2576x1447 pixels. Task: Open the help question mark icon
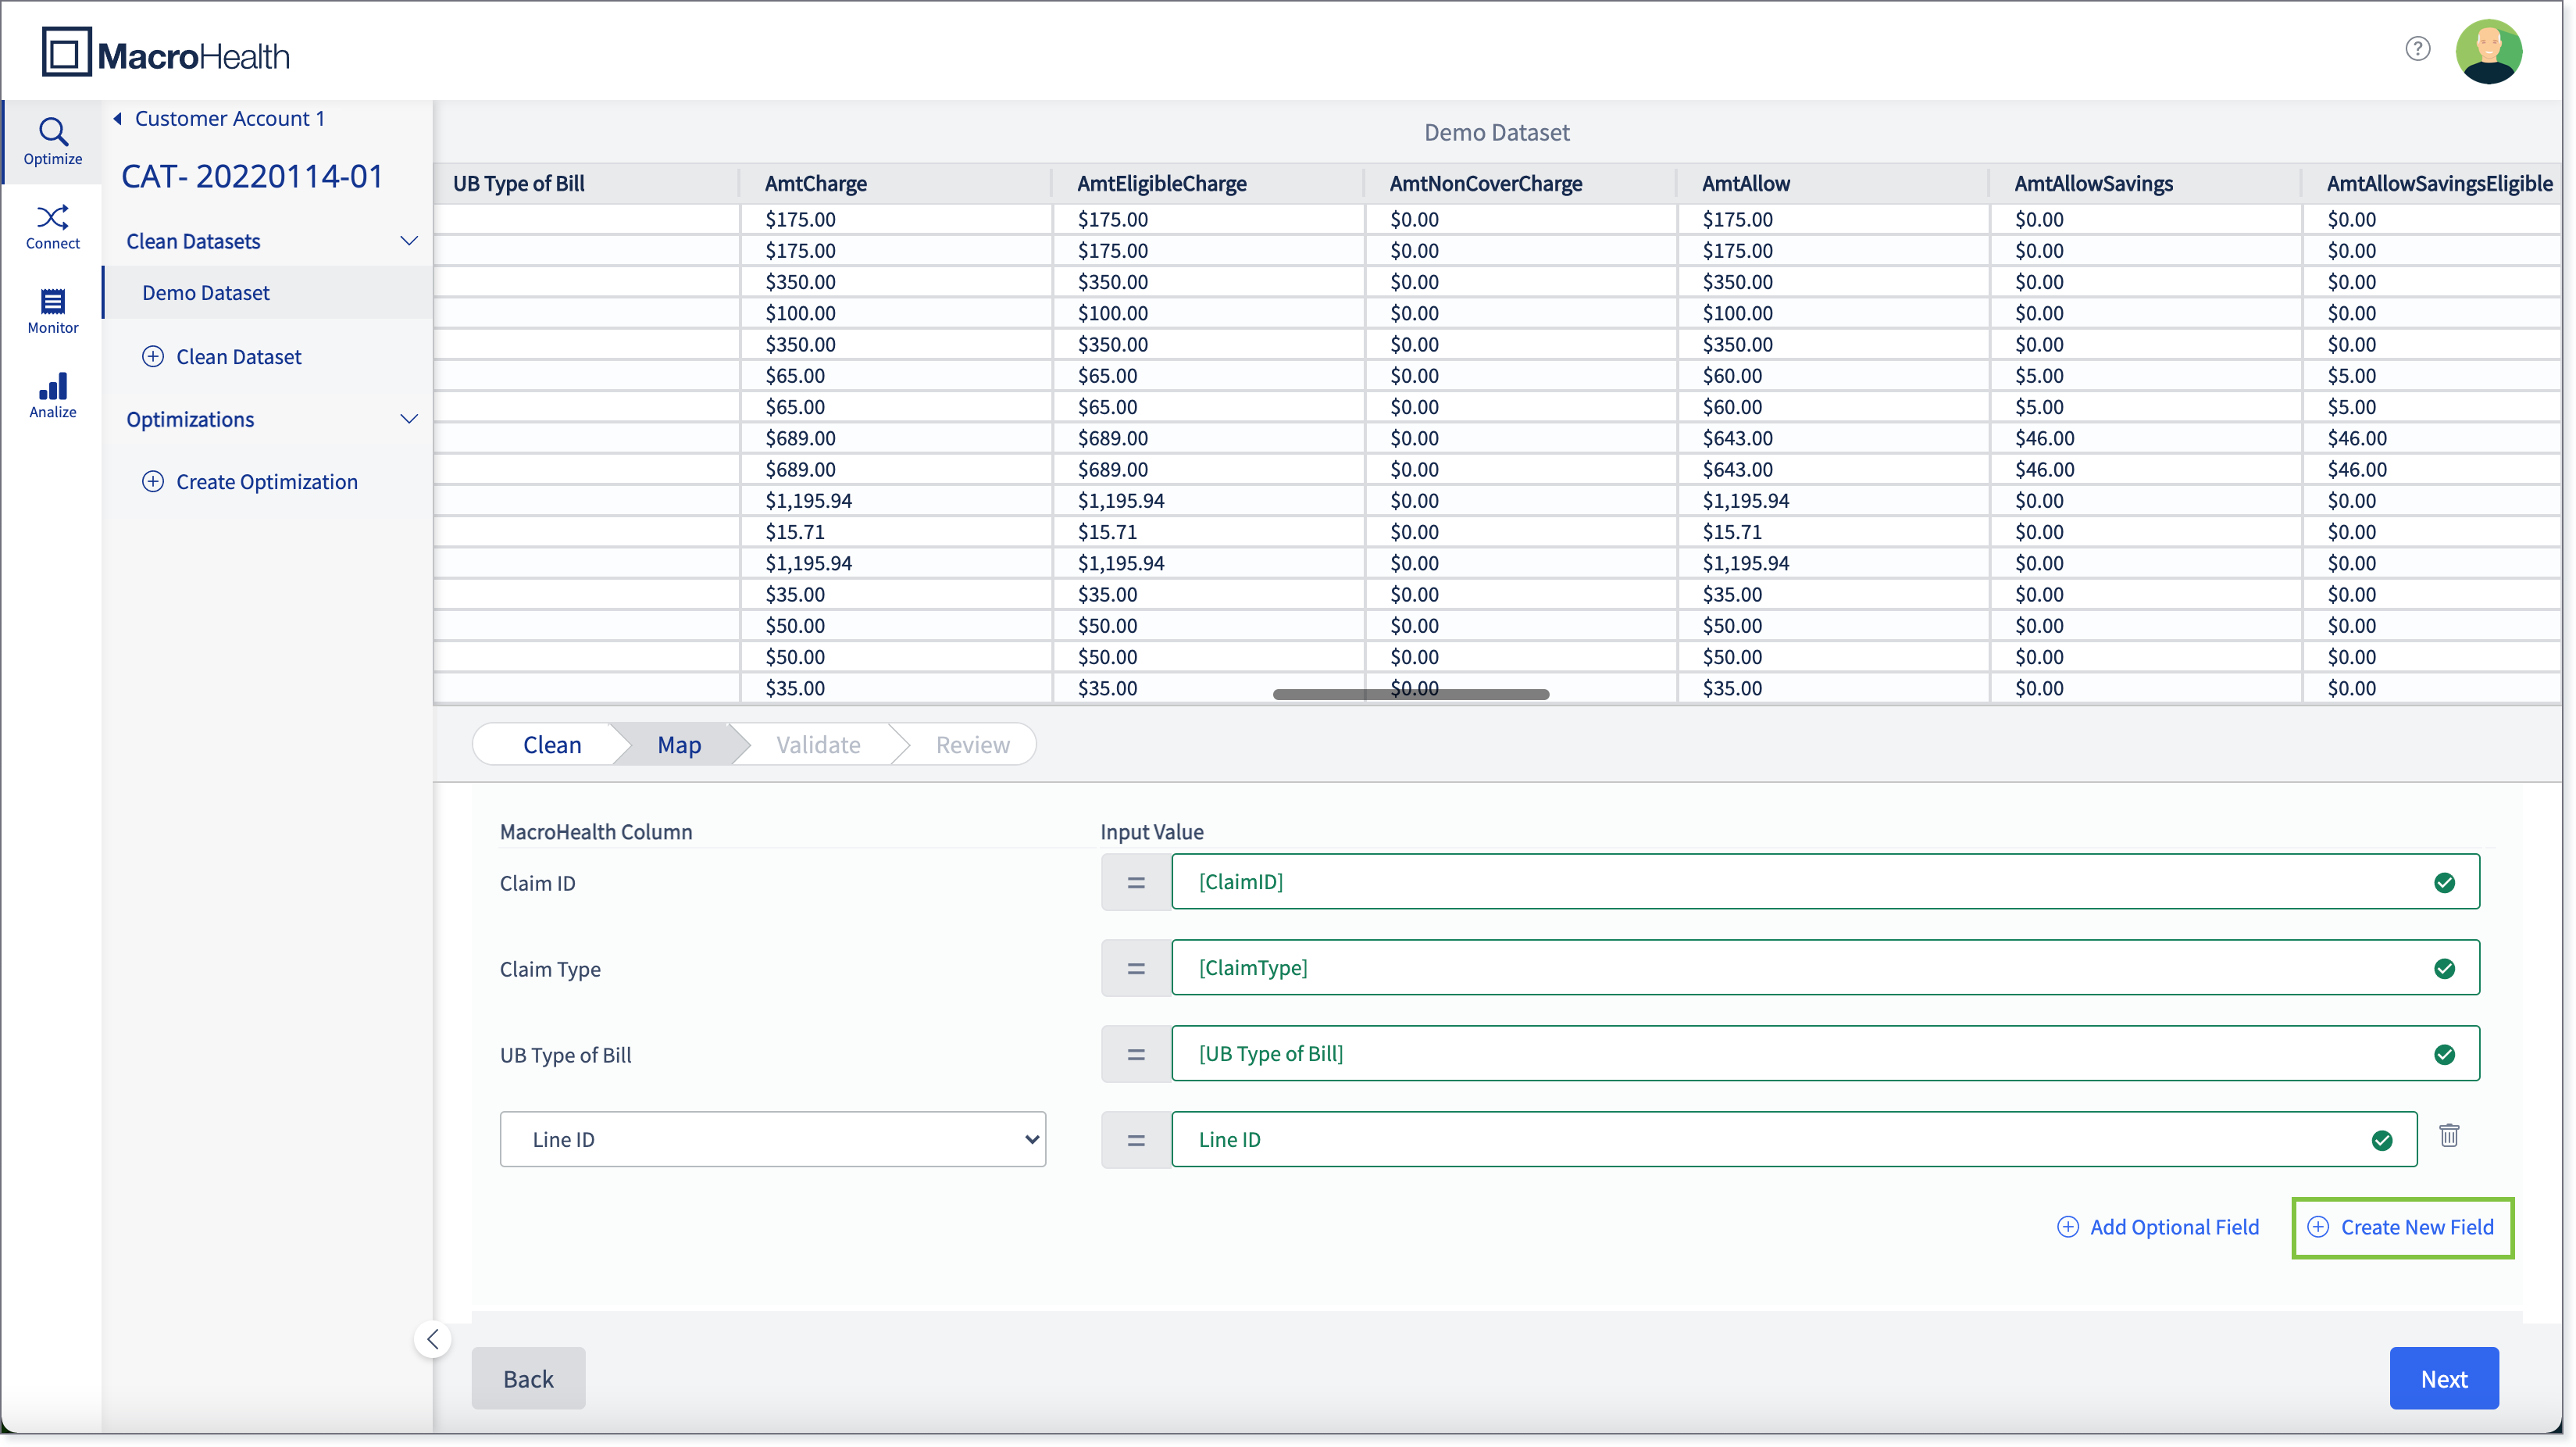pos(2417,48)
